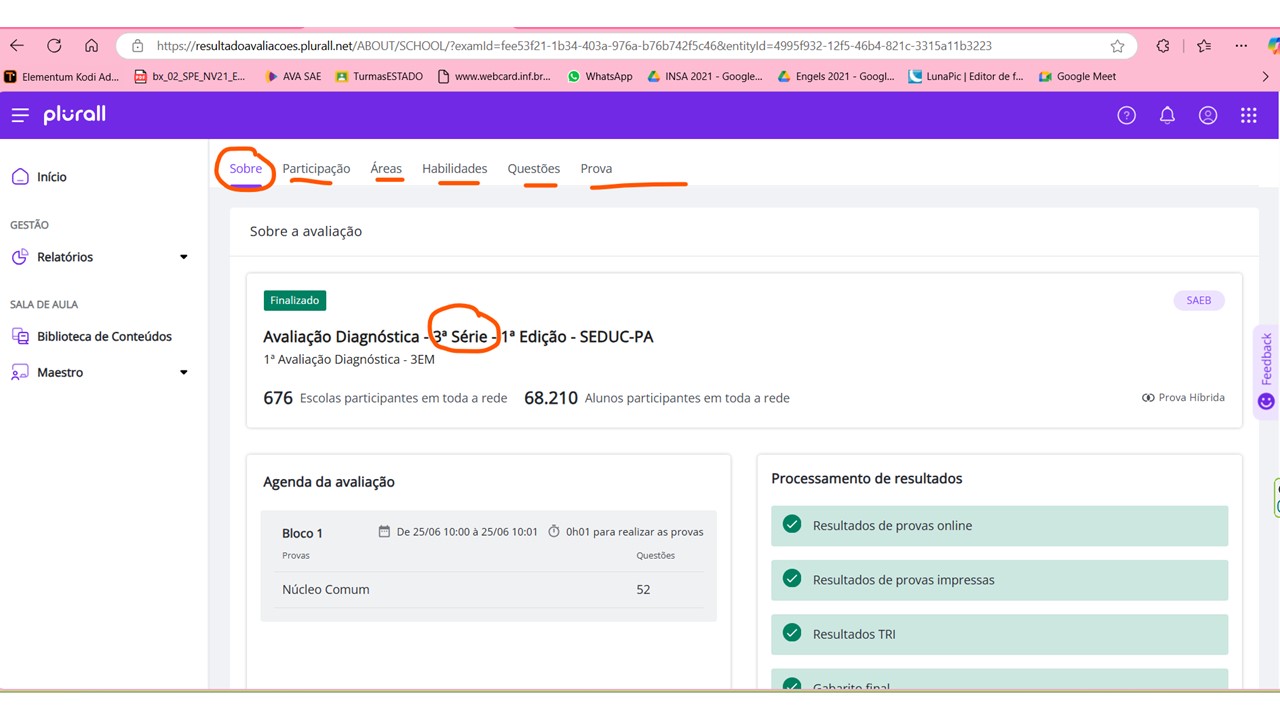Click Agenda da avaliação heading
1280x720 pixels.
[329, 482]
